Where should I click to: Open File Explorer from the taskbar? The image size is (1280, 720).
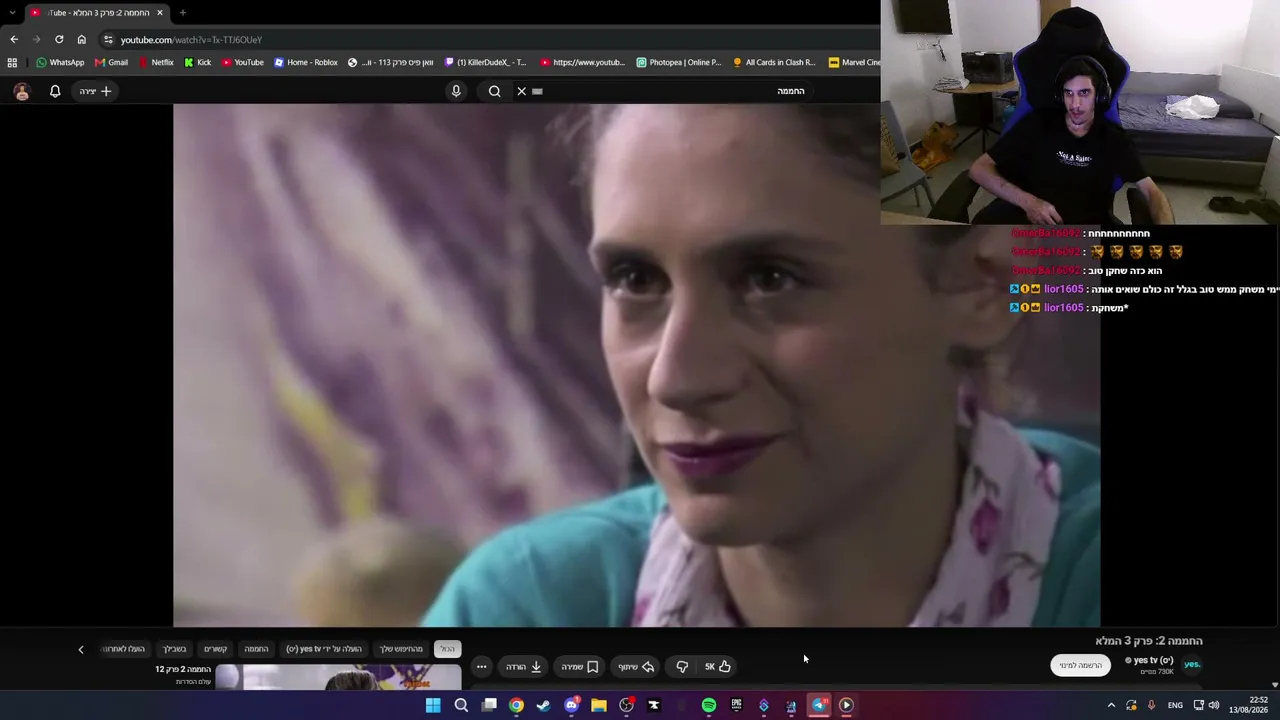click(599, 705)
